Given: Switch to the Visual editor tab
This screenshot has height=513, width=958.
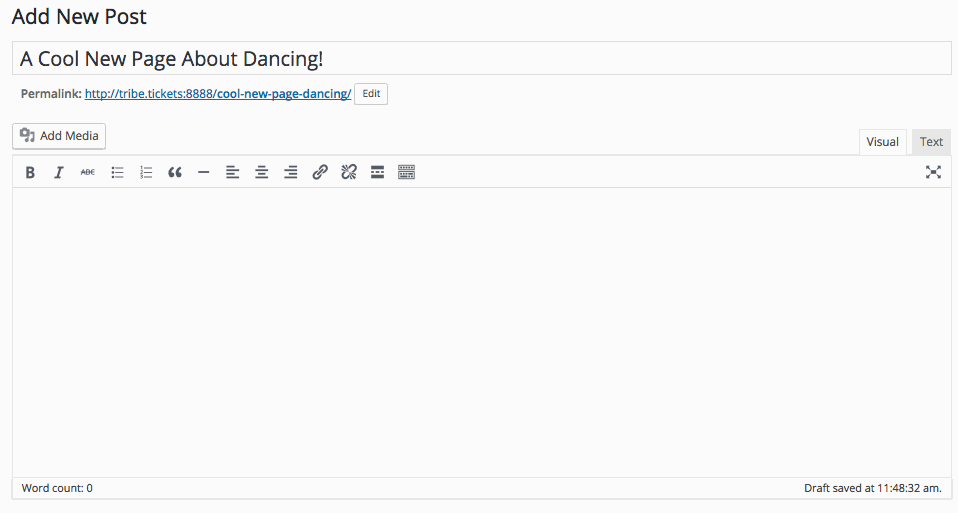Looking at the screenshot, I should click(x=882, y=142).
